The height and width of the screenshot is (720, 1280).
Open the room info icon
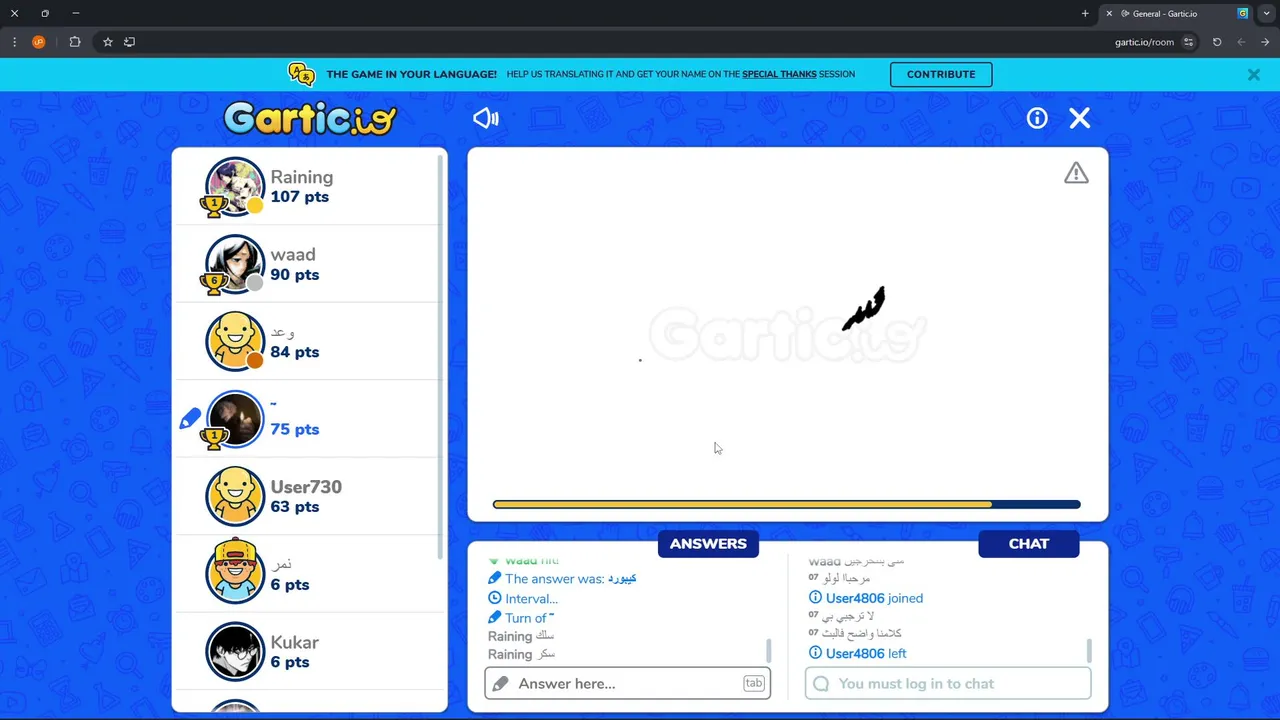pyautogui.click(x=1037, y=118)
